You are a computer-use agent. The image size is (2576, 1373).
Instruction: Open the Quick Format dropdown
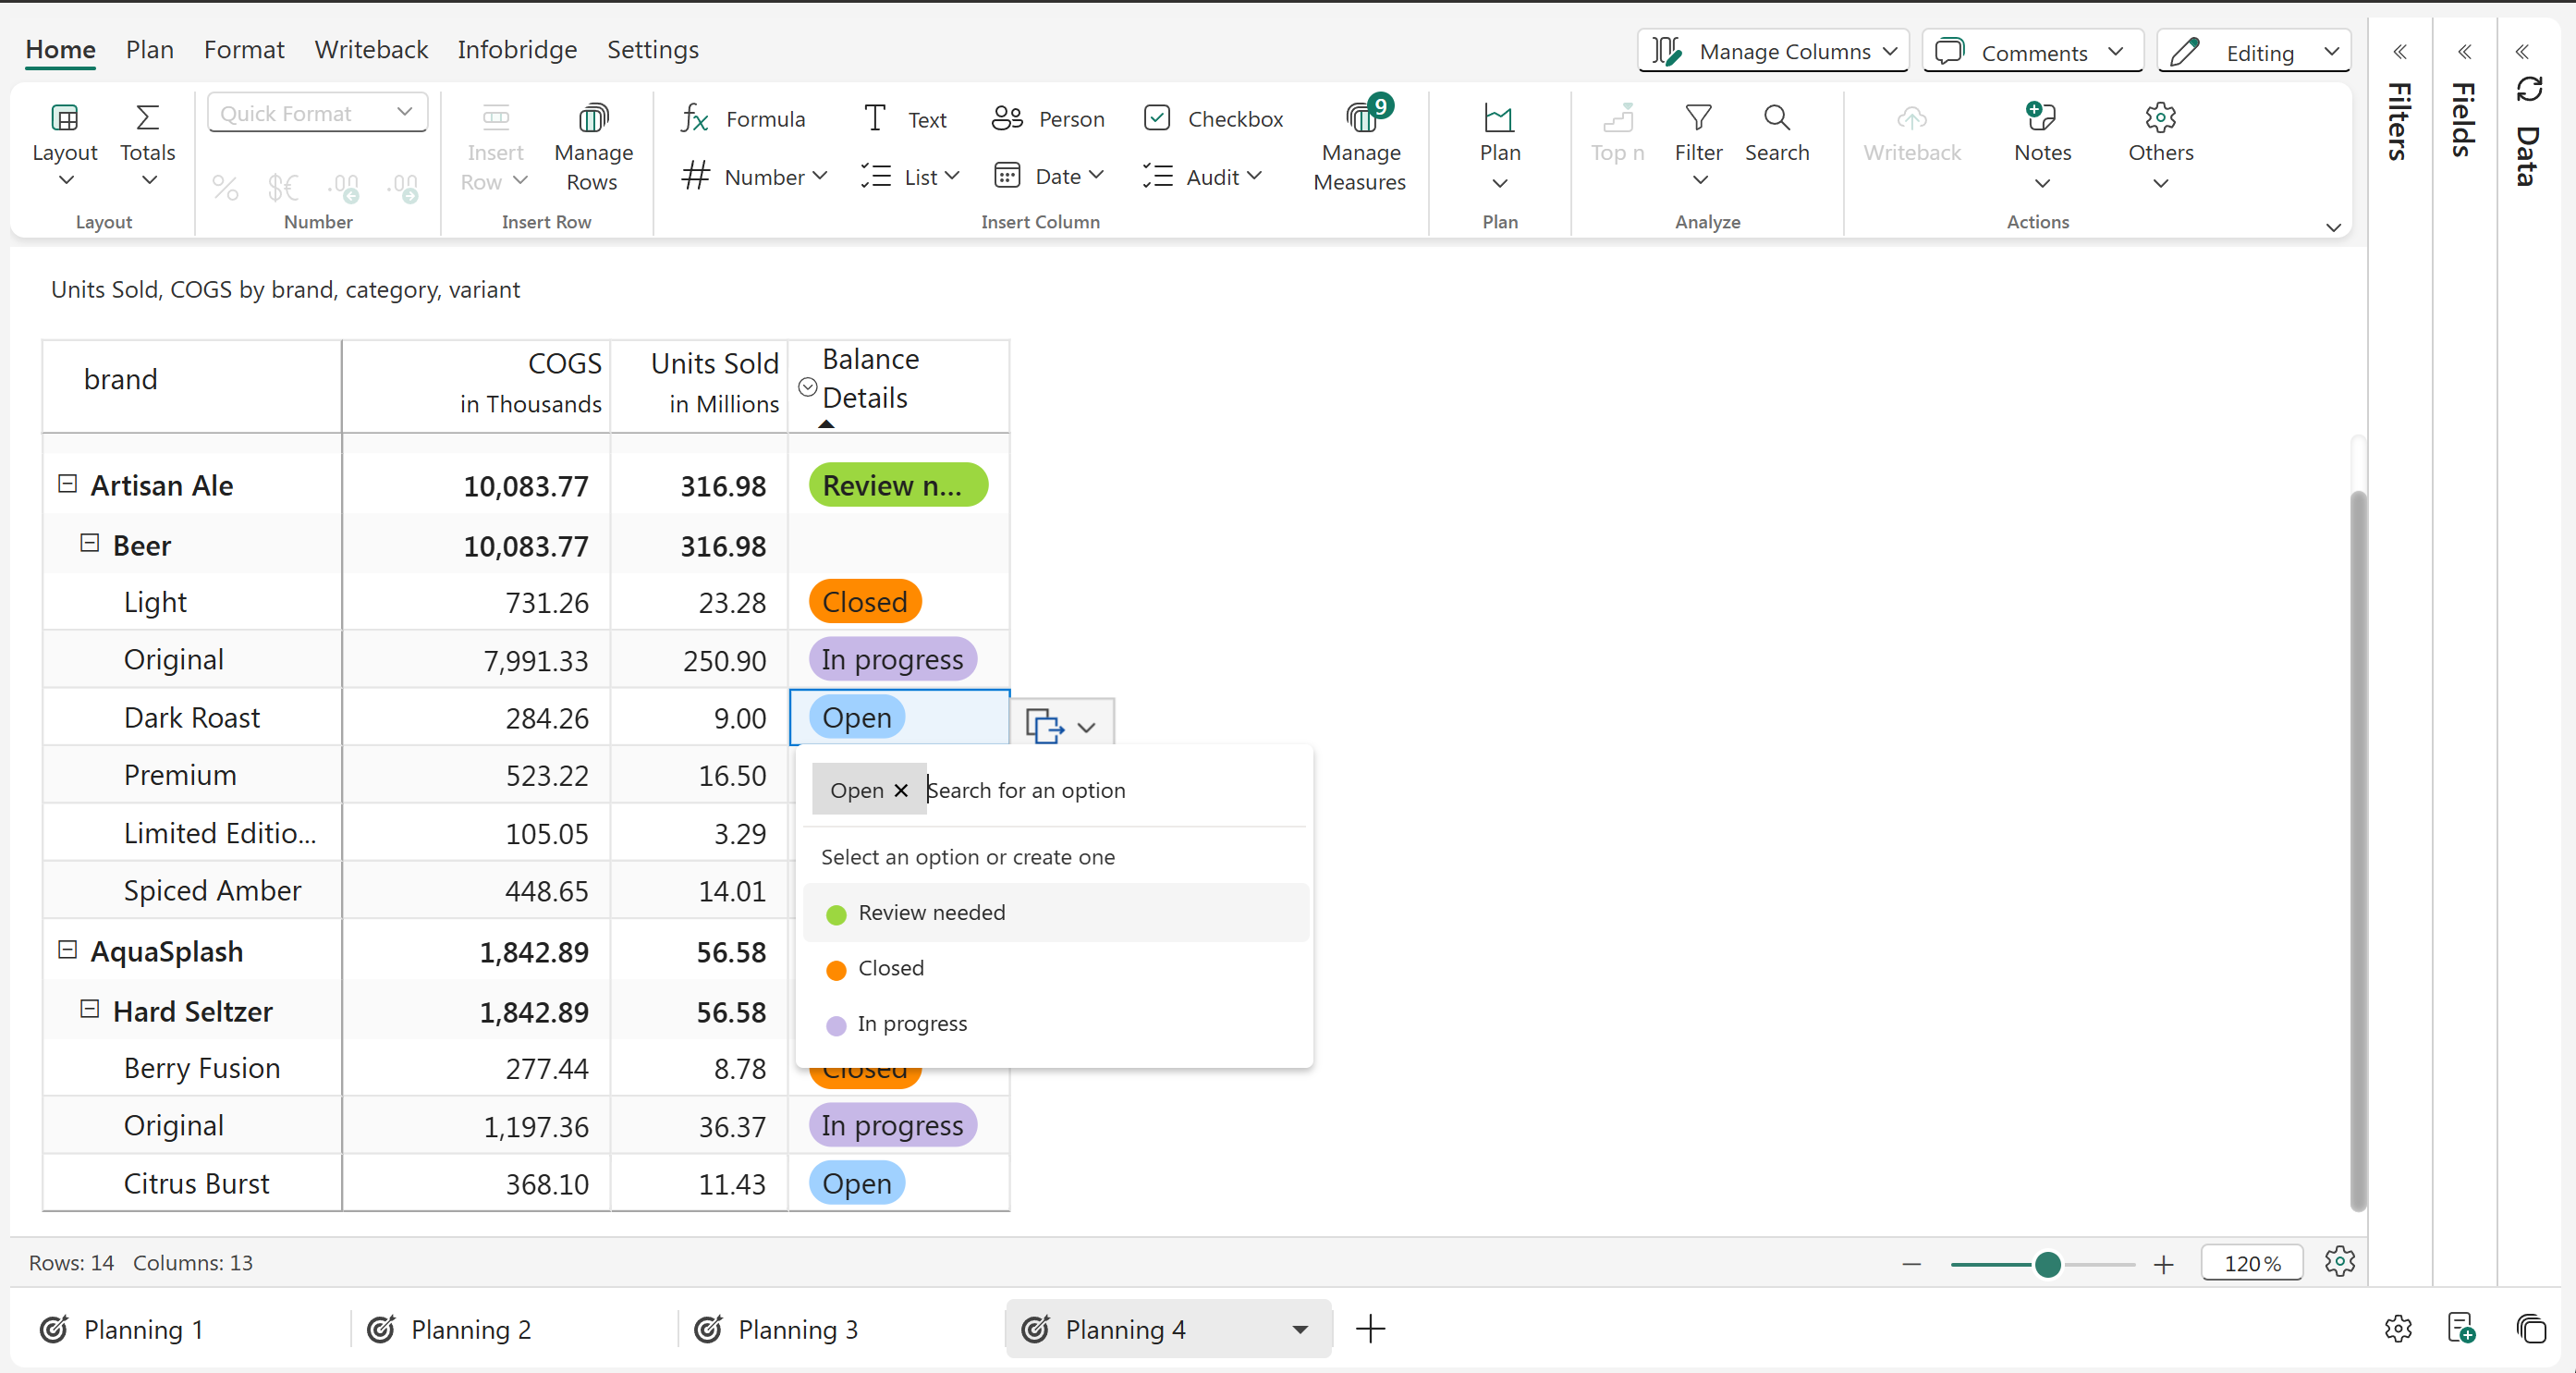[x=317, y=113]
